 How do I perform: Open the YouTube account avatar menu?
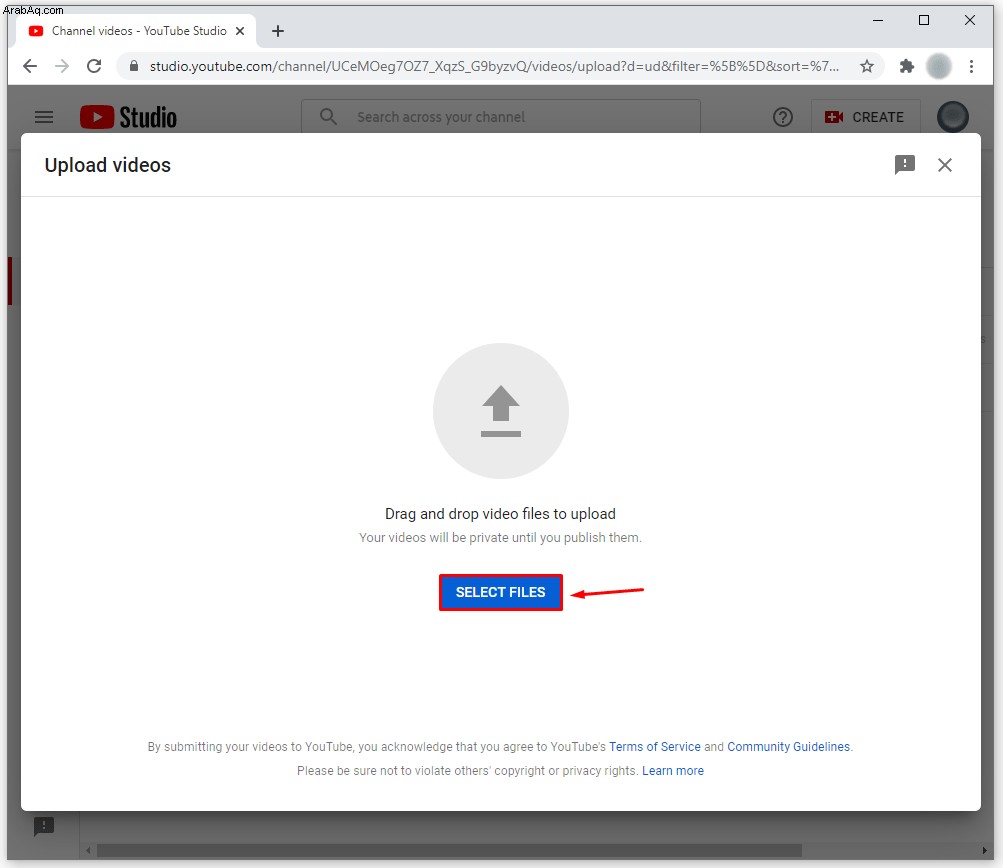952,117
